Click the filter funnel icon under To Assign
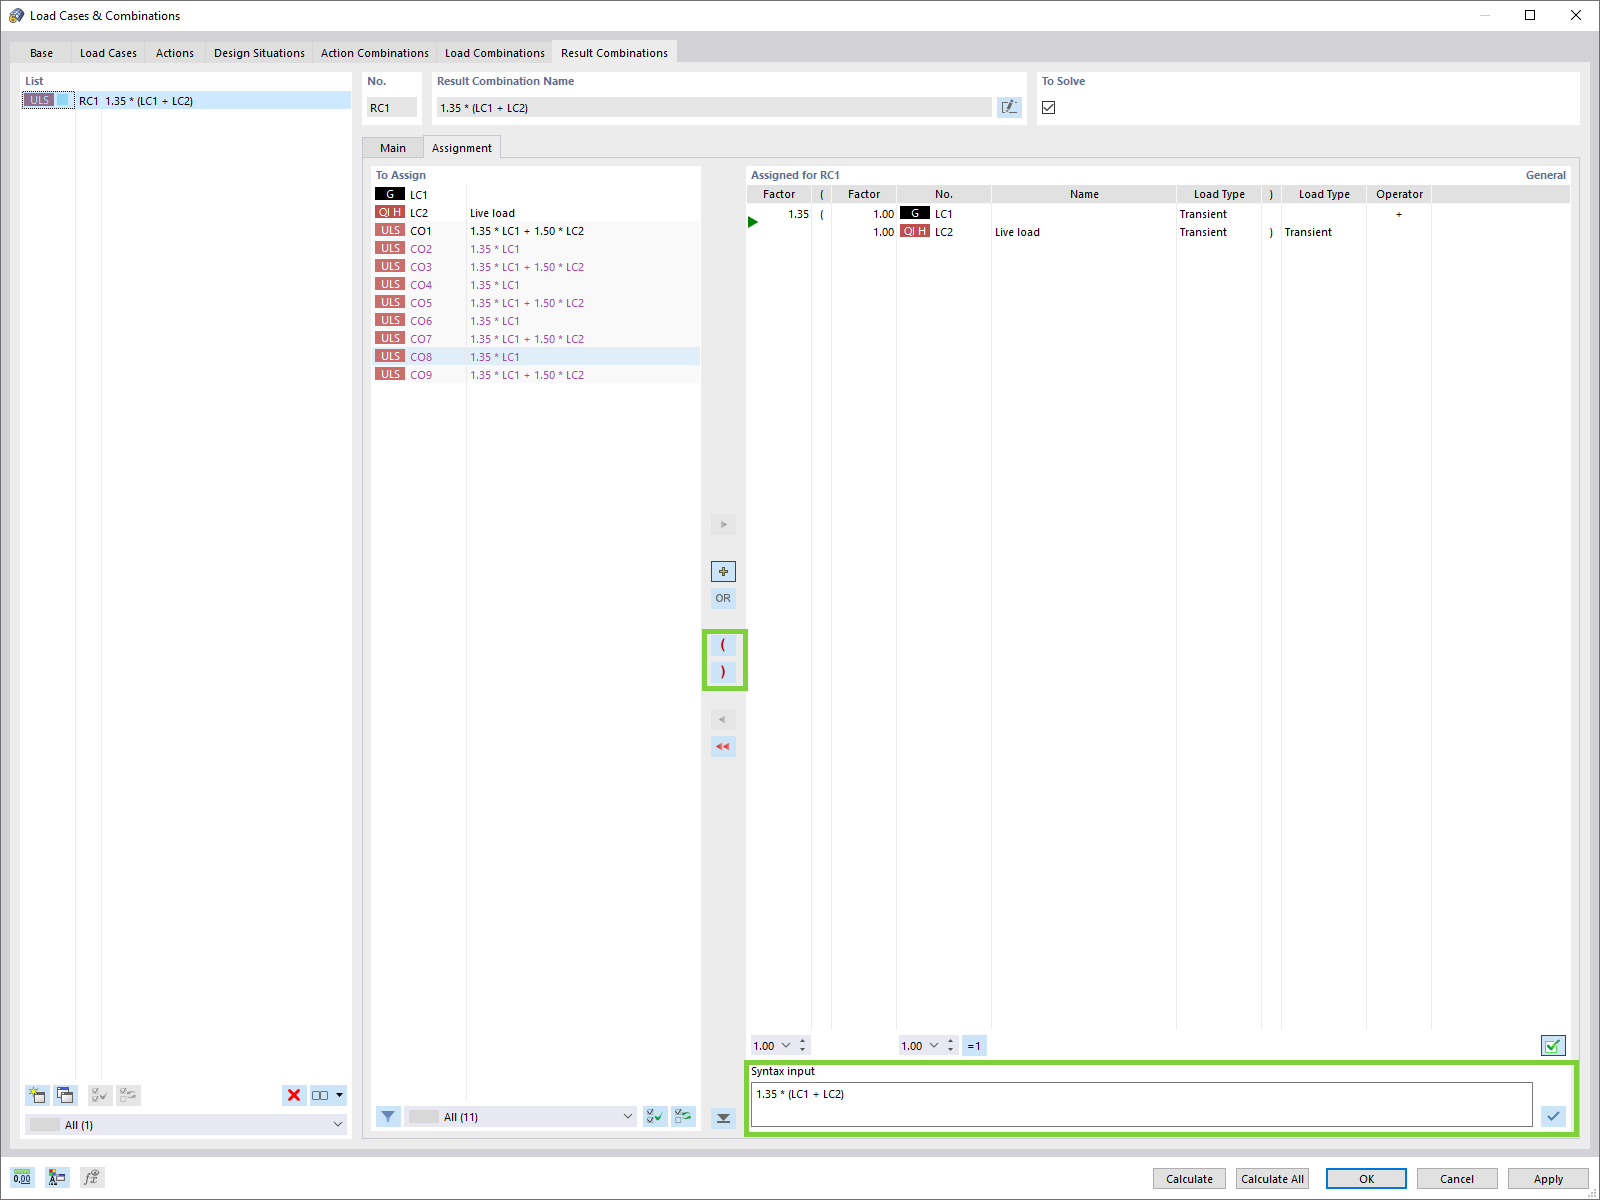 coord(388,1117)
